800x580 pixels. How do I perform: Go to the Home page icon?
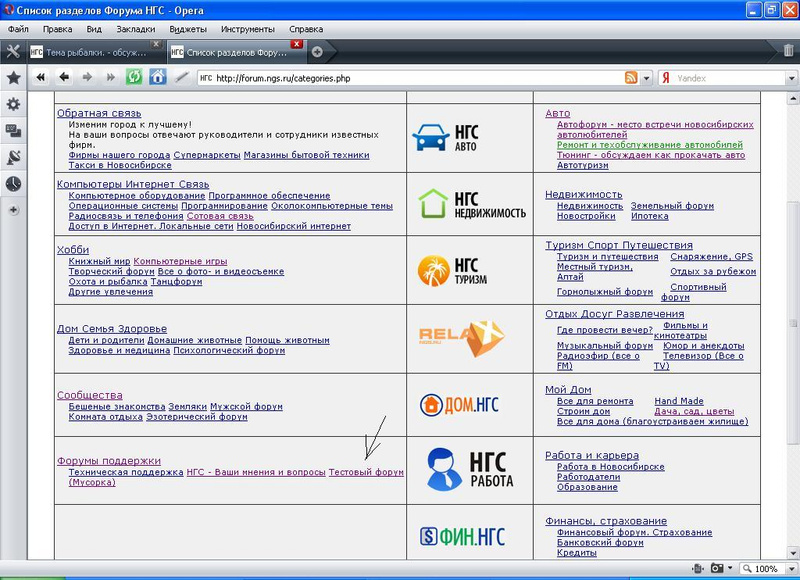[x=157, y=77]
